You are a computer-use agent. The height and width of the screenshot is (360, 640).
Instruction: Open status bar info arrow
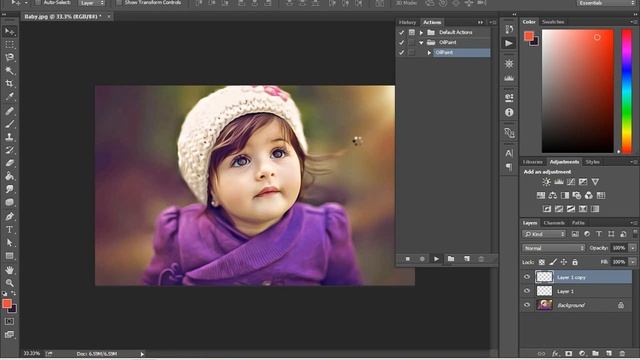142,354
